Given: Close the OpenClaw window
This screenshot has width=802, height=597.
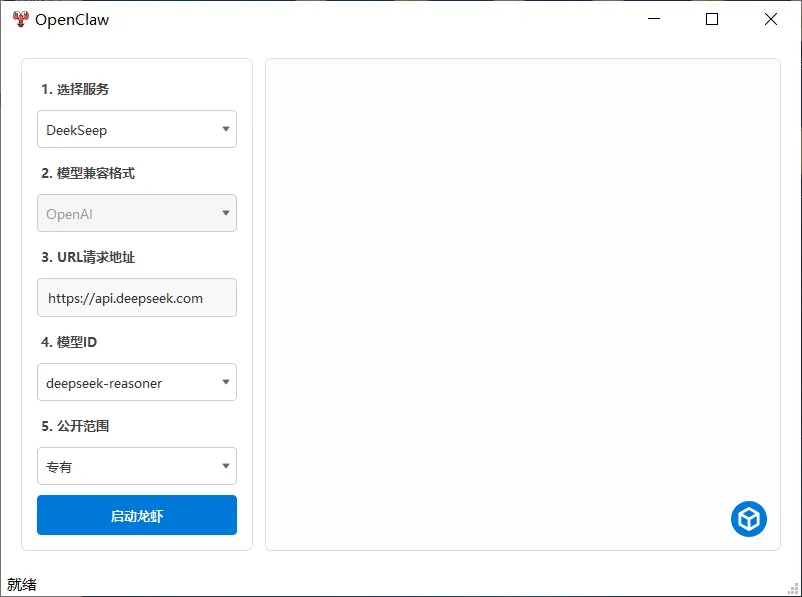Looking at the screenshot, I should point(771,19).
